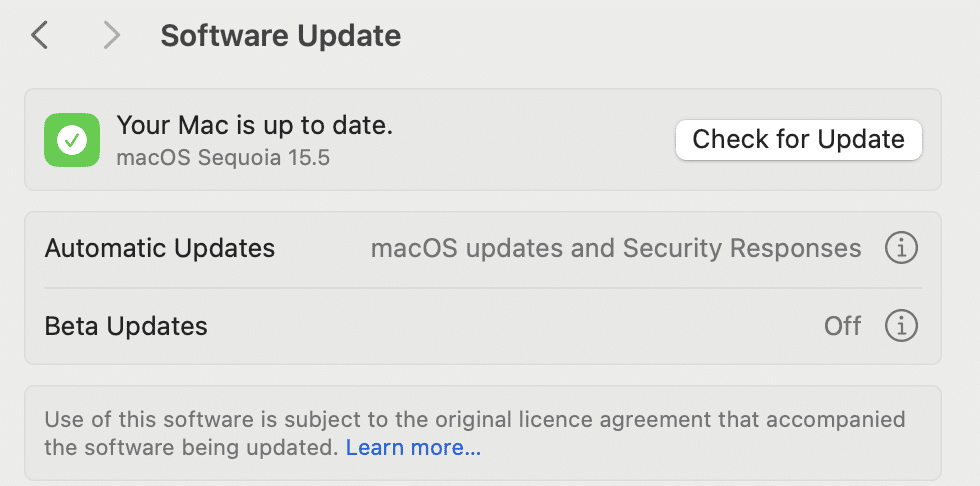Go forward using the right chevron
The height and width of the screenshot is (486, 980).
pyautogui.click(x=111, y=35)
